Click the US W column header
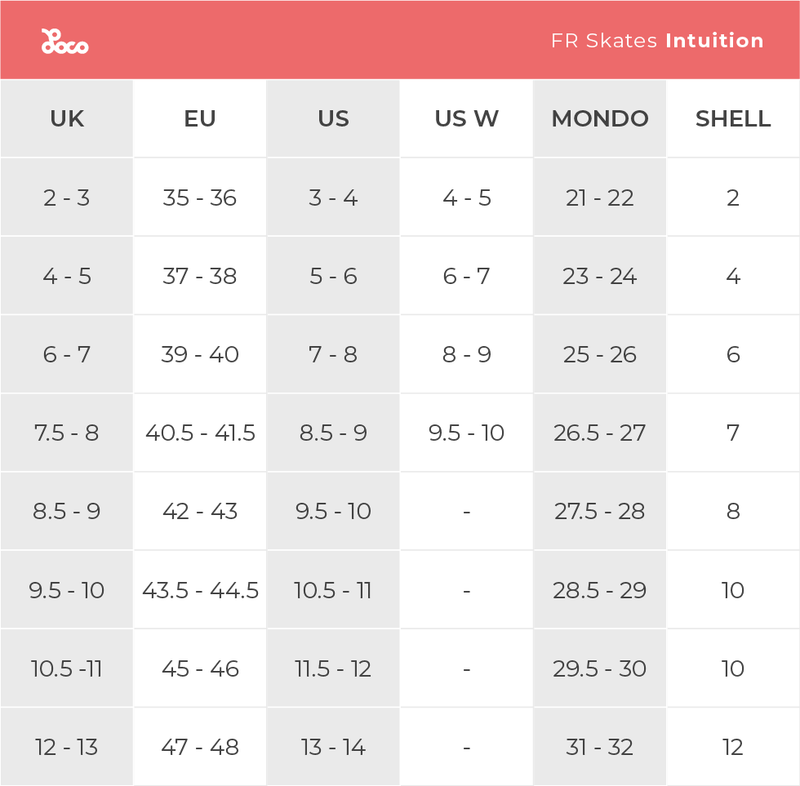800x786 pixels. click(x=466, y=118)
